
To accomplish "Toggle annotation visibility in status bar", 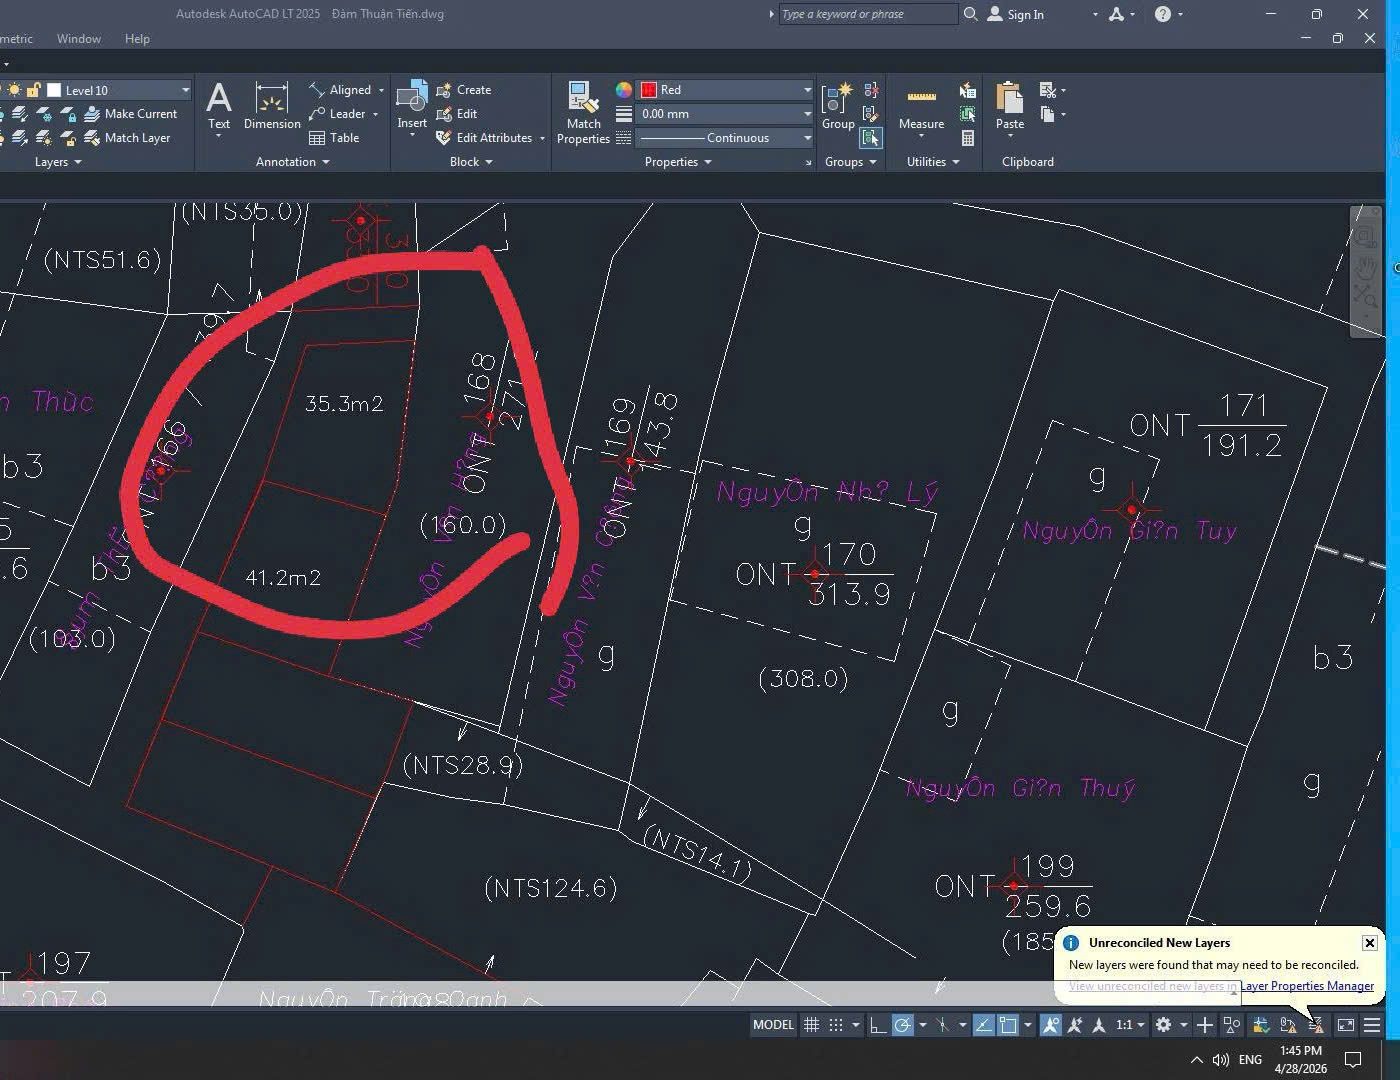I will pos(1050,1025).
